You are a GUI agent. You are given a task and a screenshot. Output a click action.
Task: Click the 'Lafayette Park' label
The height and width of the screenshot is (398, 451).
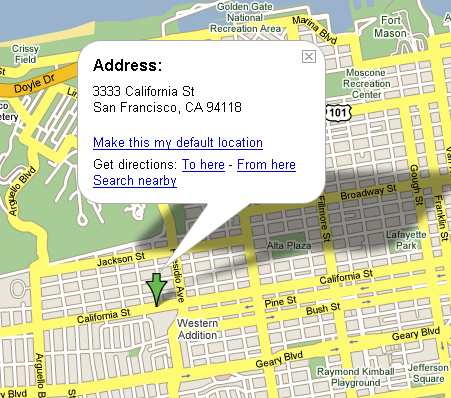point(406,240)
